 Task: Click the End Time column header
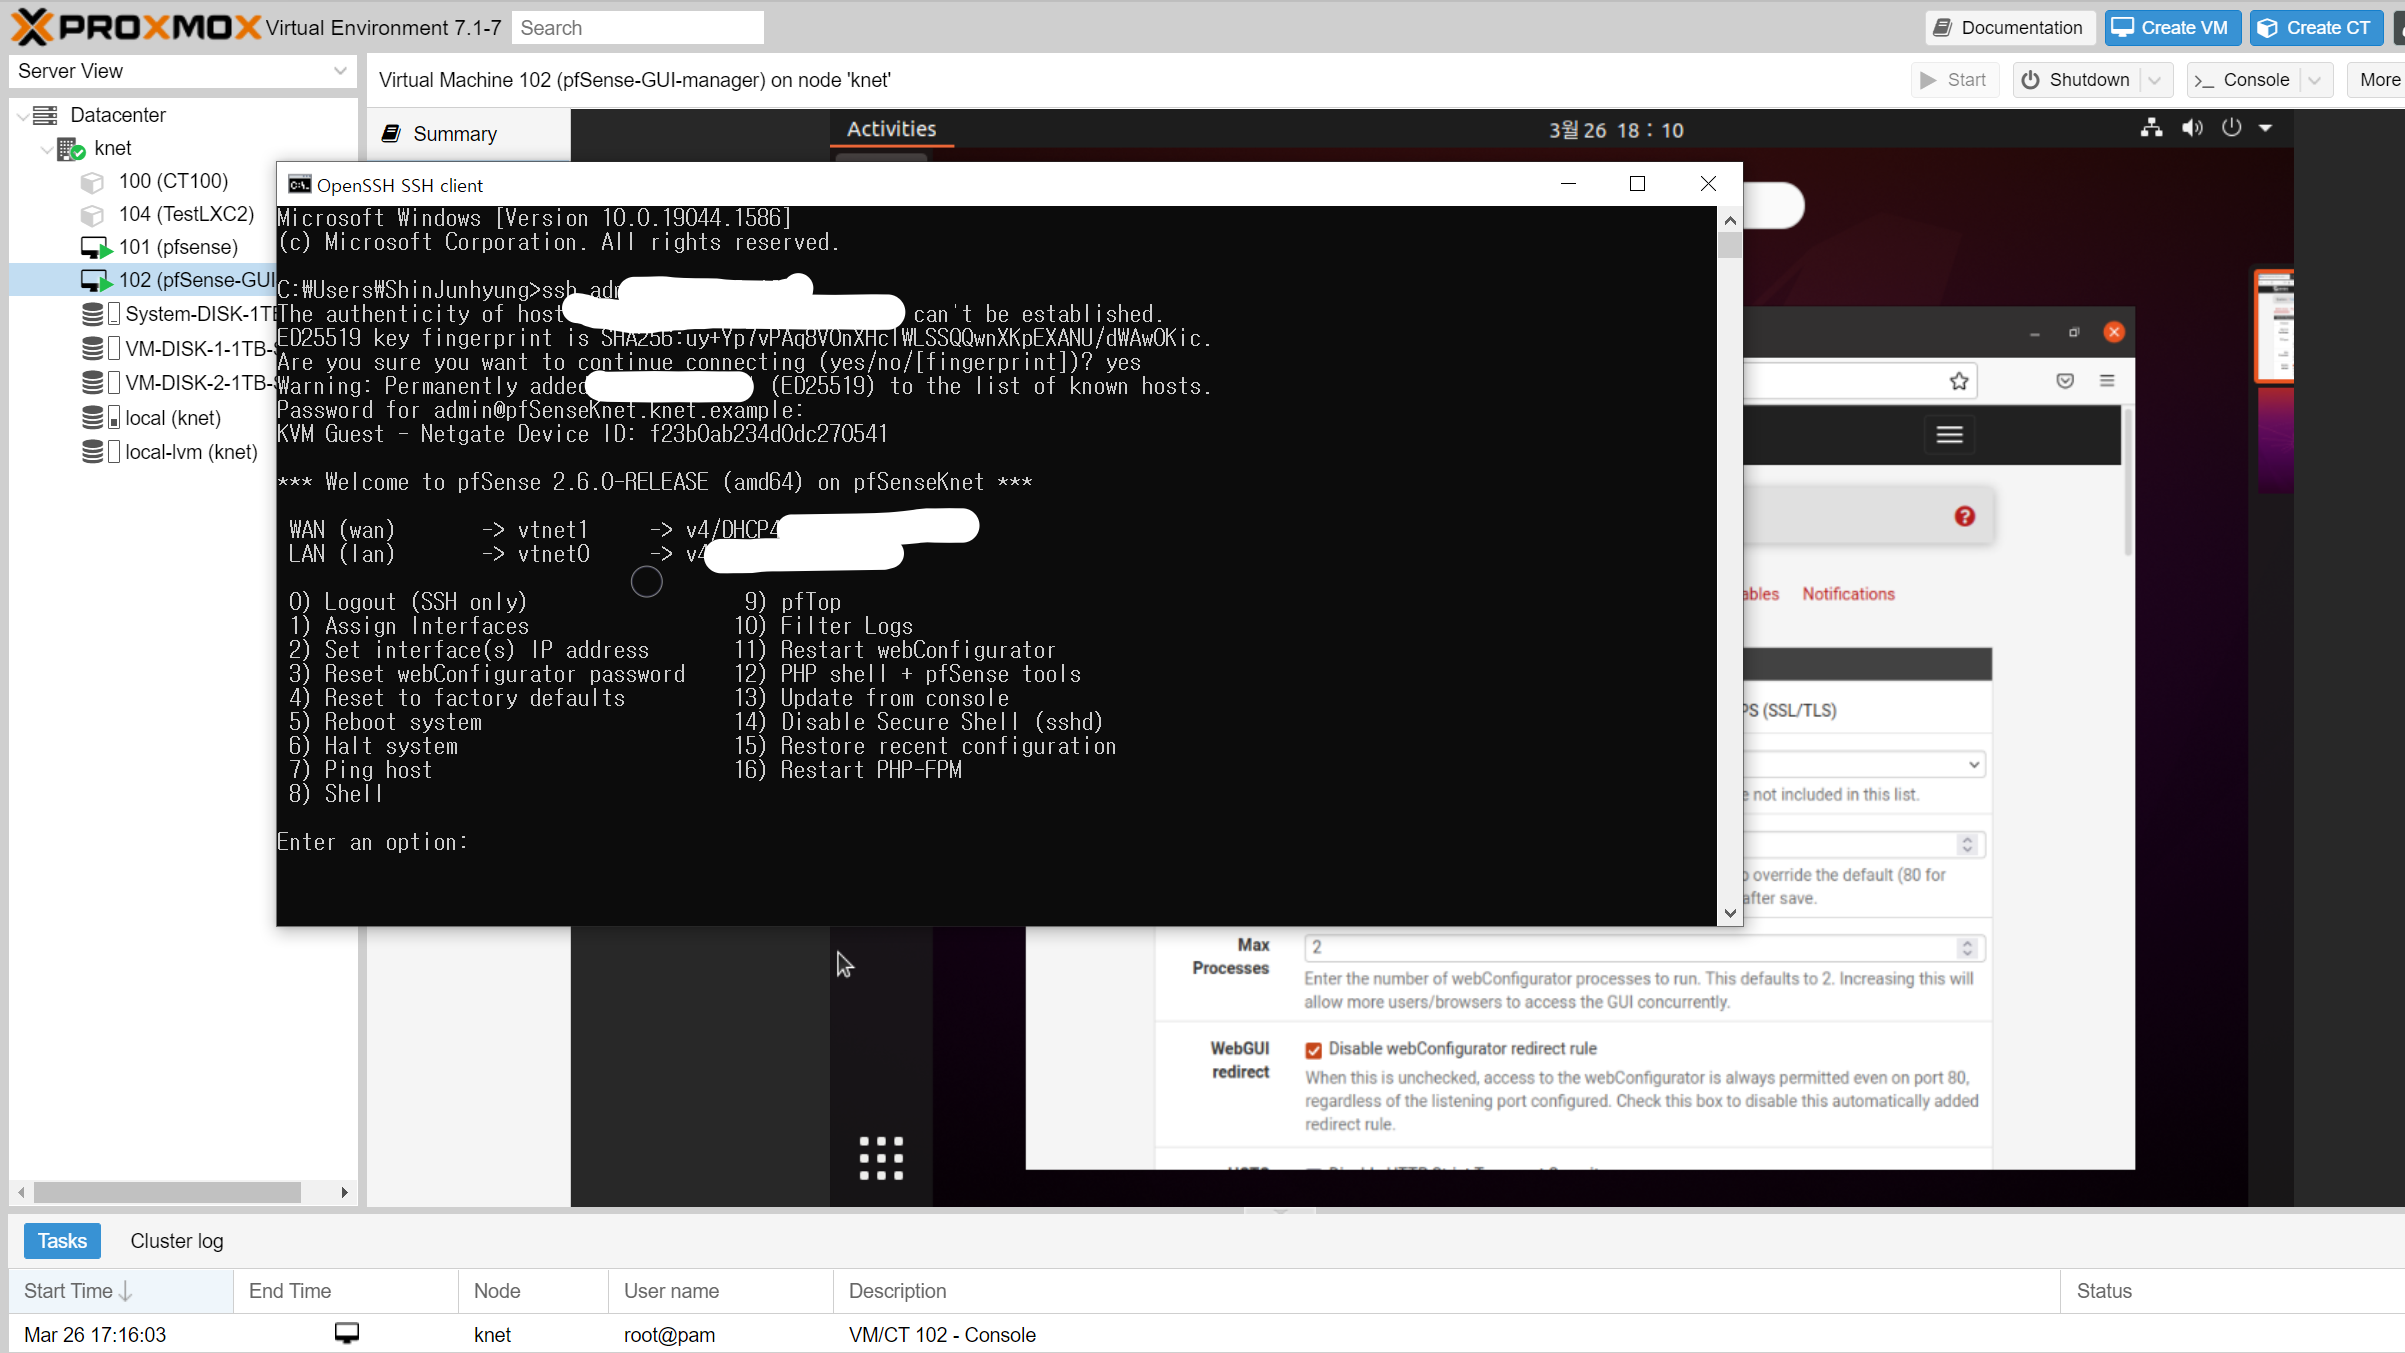[346, 1291]
